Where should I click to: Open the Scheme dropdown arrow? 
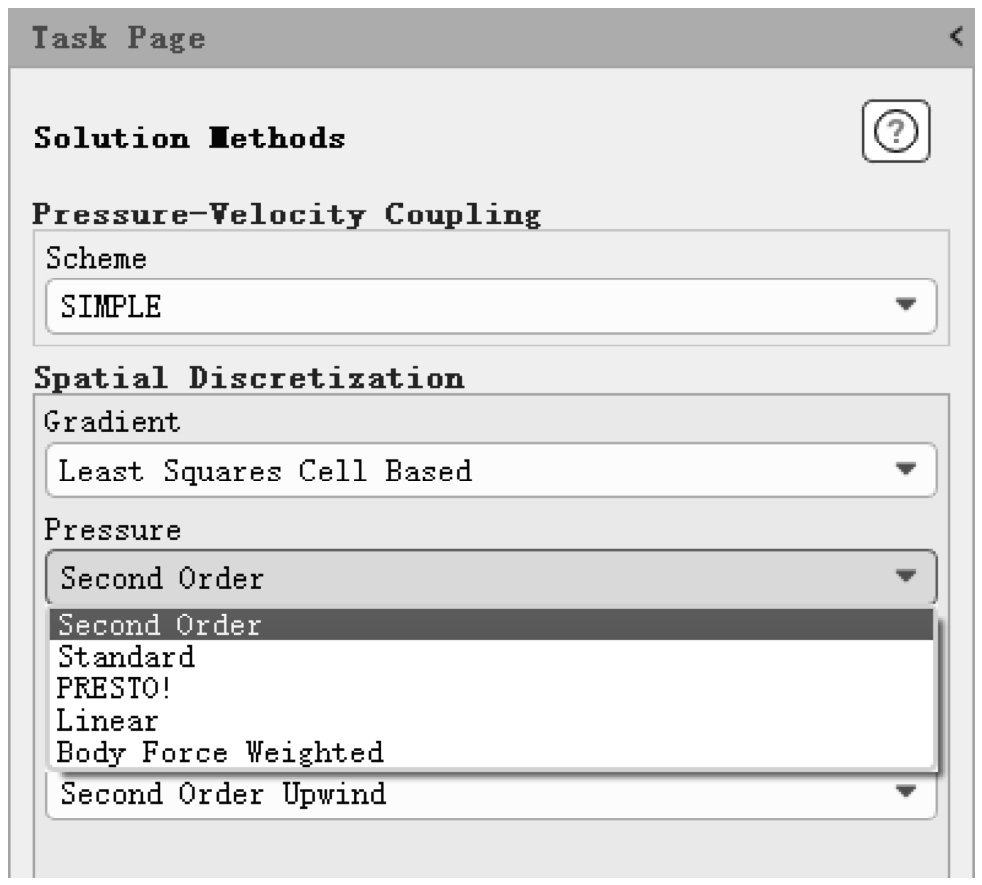[x=905, y=305]
